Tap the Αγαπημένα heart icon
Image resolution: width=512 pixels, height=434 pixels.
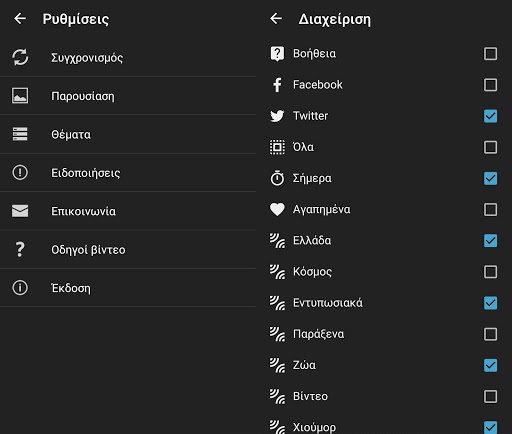tap(277, 209)
